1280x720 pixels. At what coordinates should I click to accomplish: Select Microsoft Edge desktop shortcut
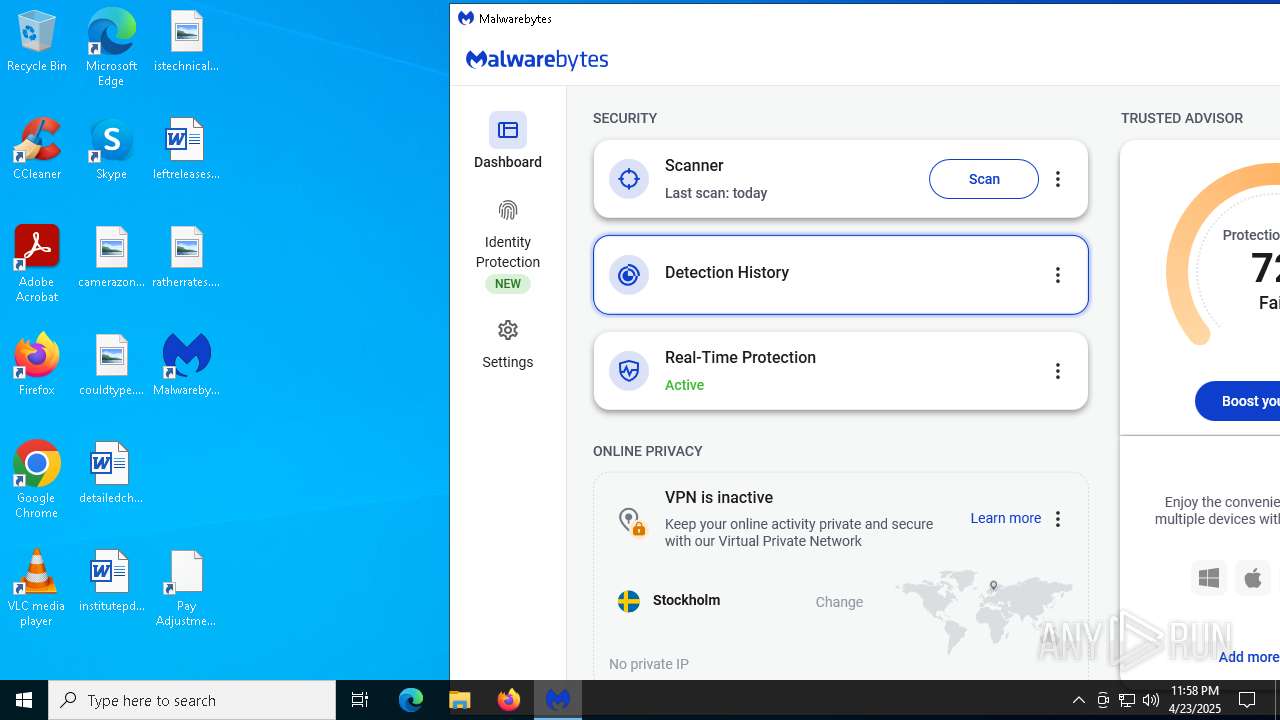[111, 47]
